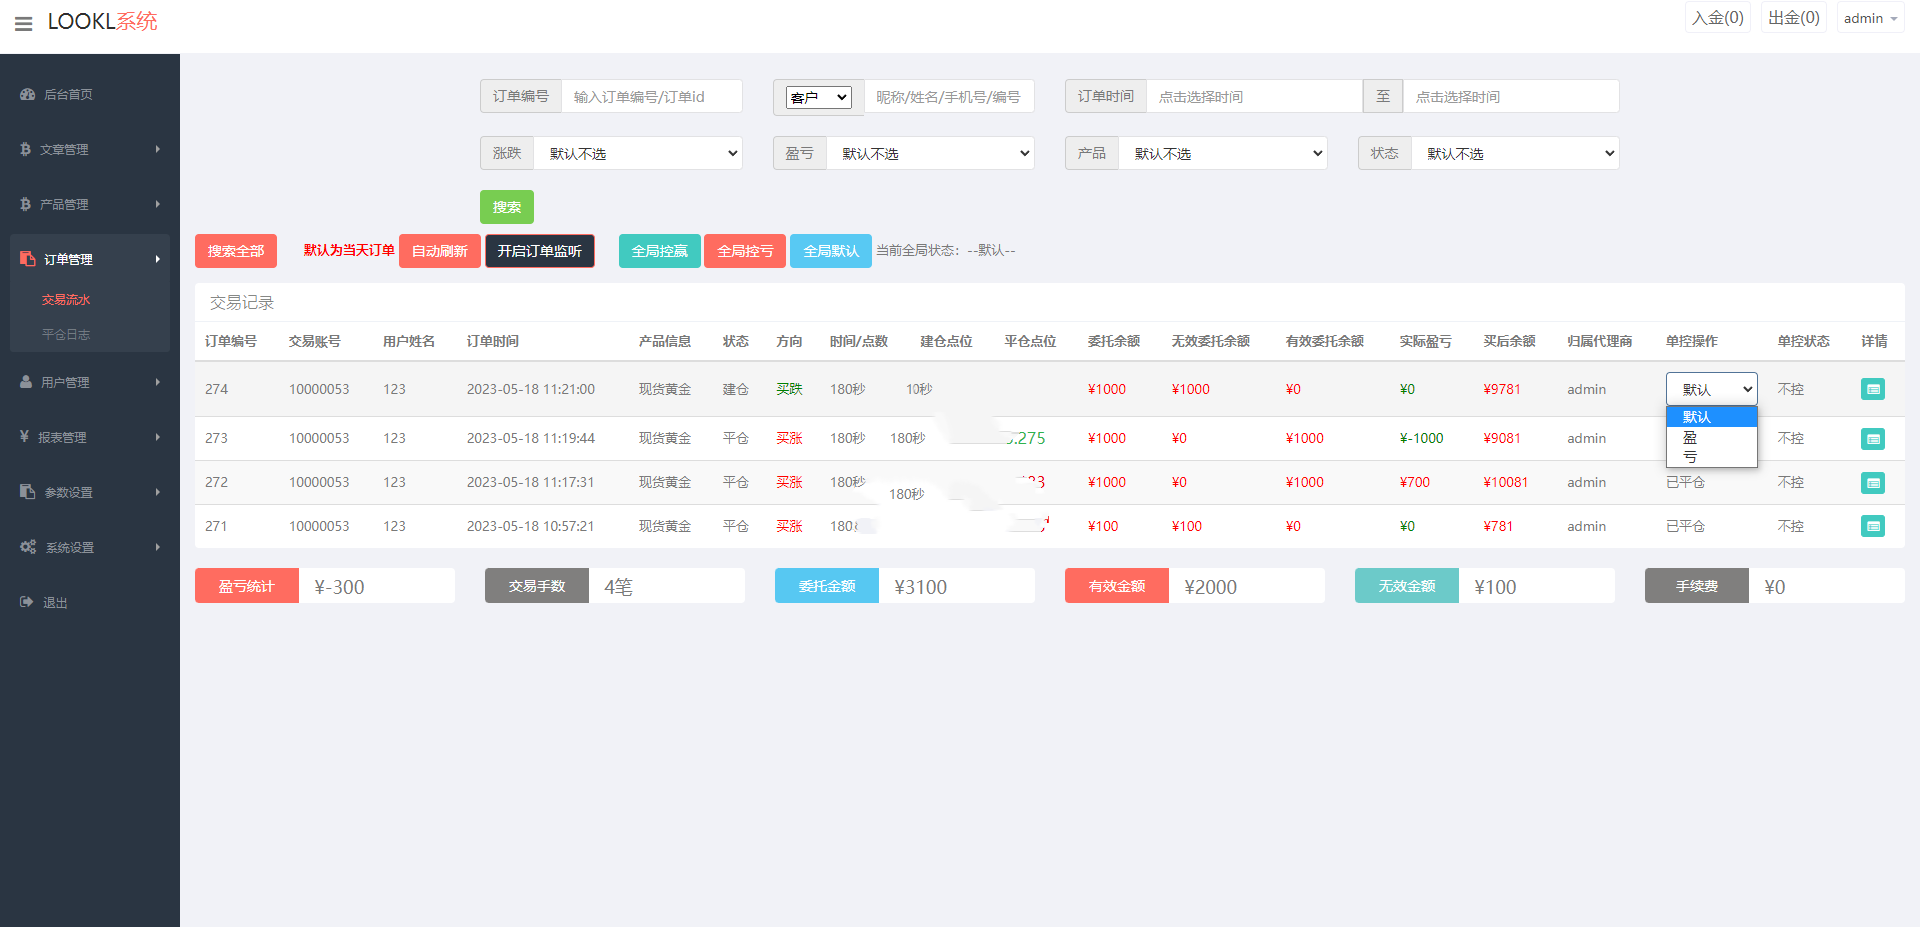Open the 涨跌 dropdown

click(638, 153)
